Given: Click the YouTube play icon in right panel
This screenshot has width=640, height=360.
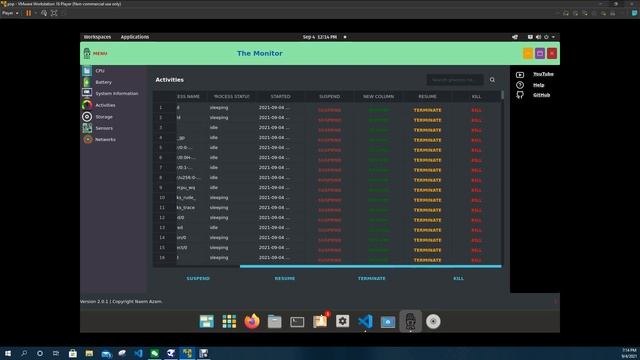Looking at the screenshot, I should point(520,75).
